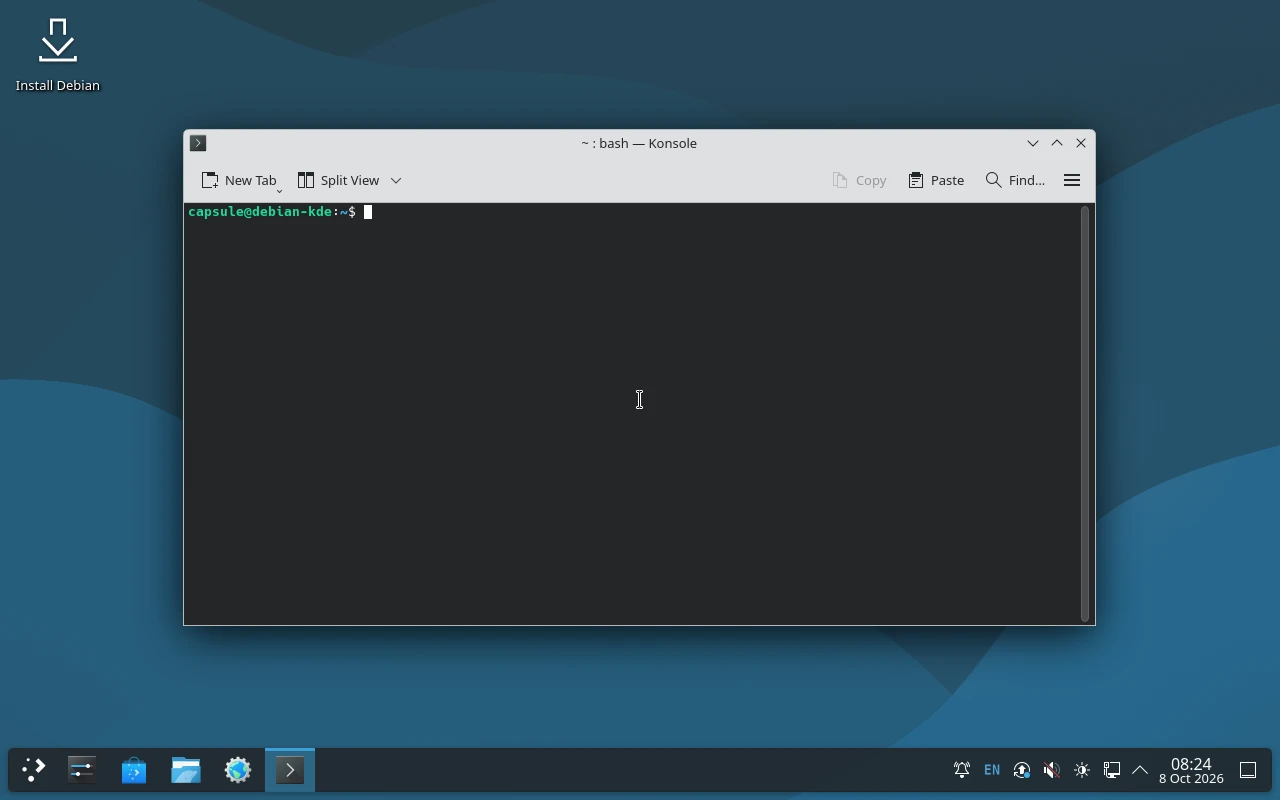
Task: Open the Konsole hamburger menu
Action: 1072,180
